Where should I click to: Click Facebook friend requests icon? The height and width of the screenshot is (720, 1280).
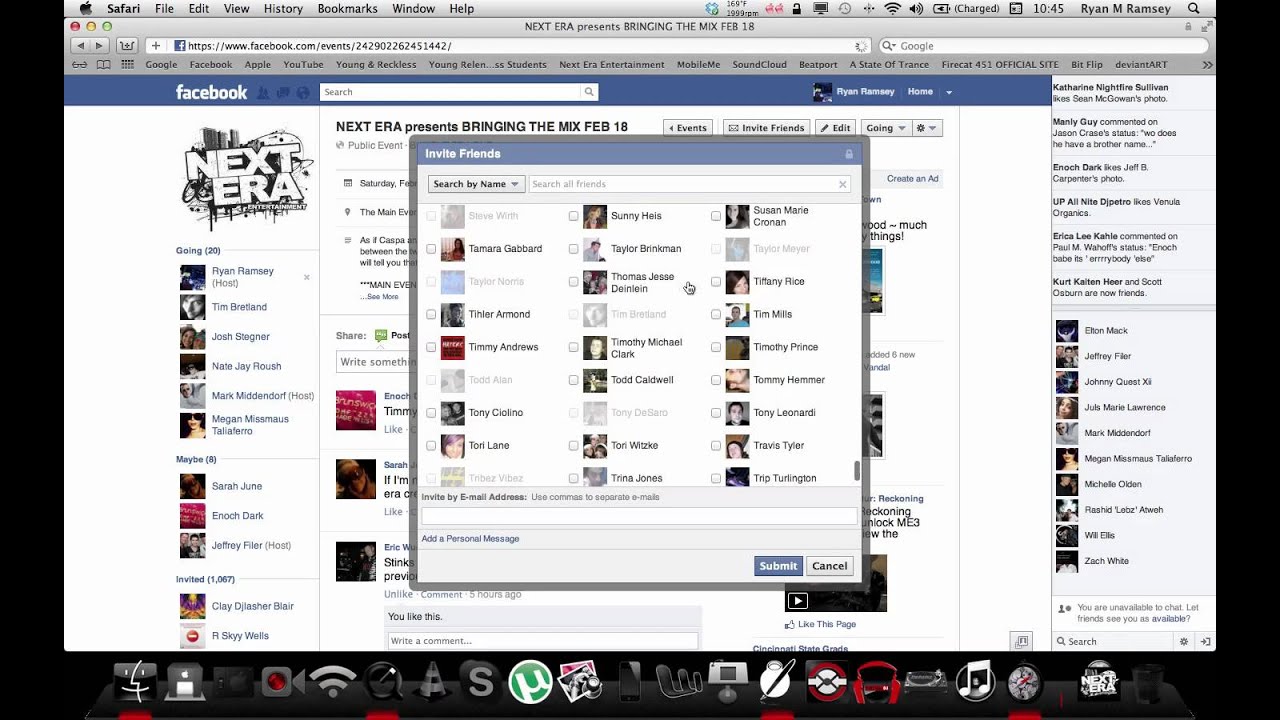[263, 92]
